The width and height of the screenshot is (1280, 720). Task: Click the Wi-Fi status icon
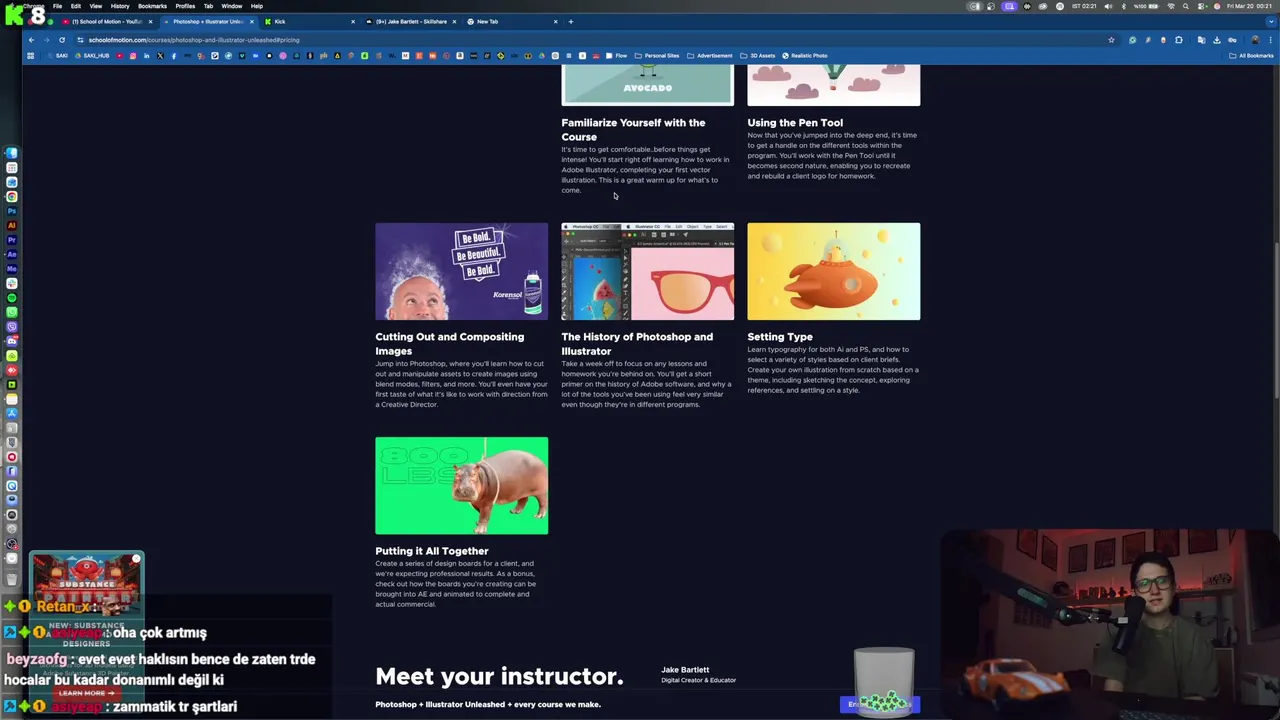point(1171,6)
